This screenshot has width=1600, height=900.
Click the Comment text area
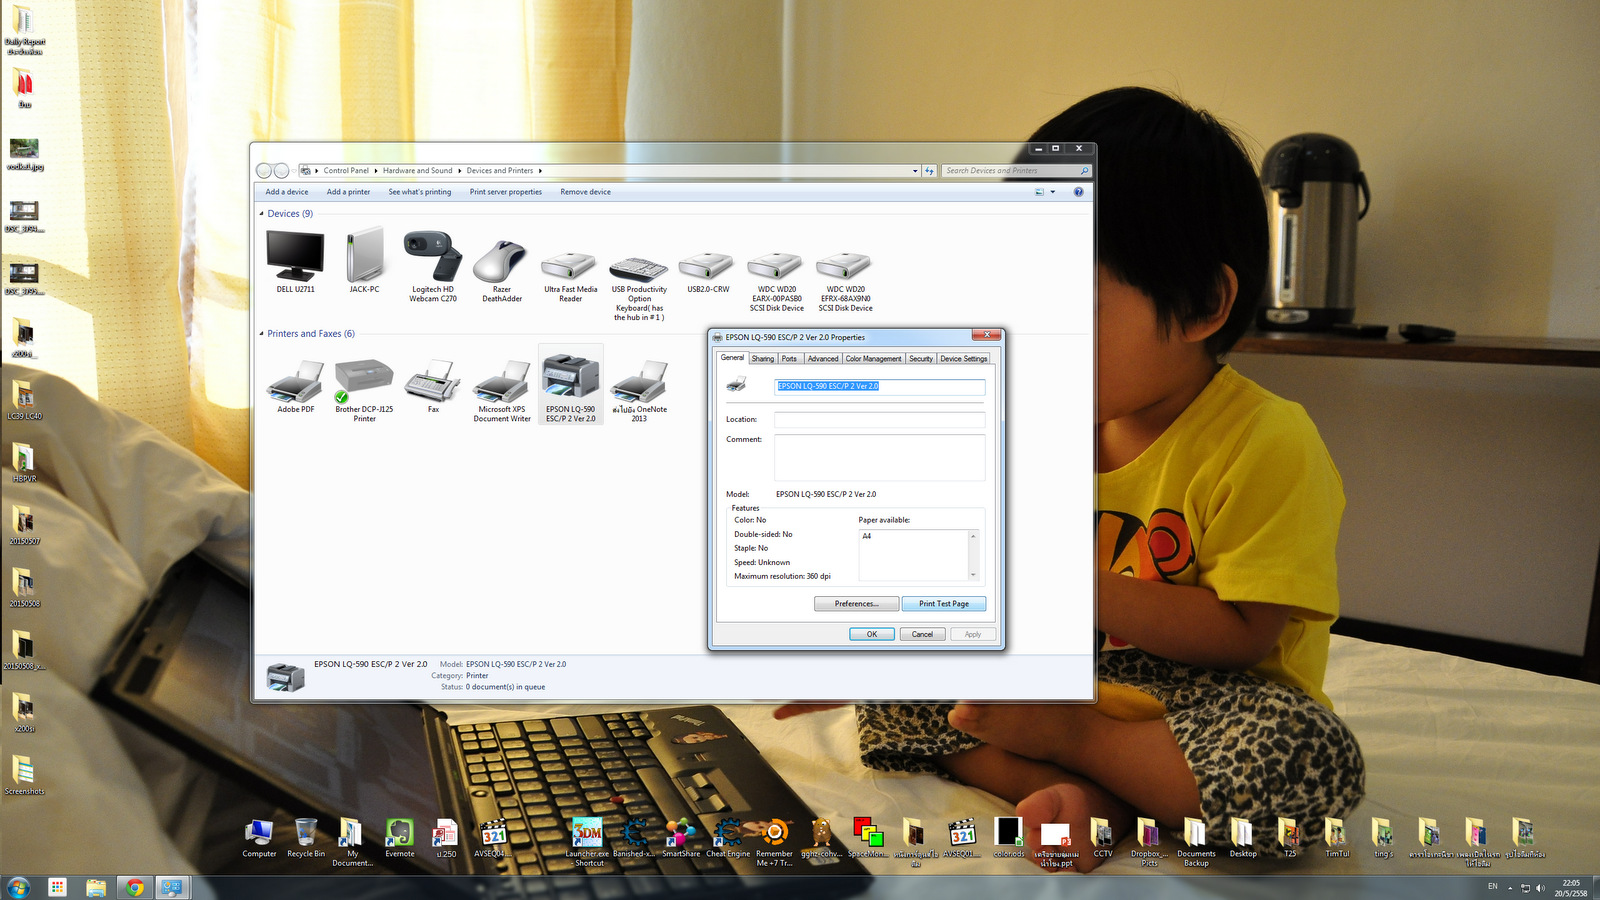(880, 457)
